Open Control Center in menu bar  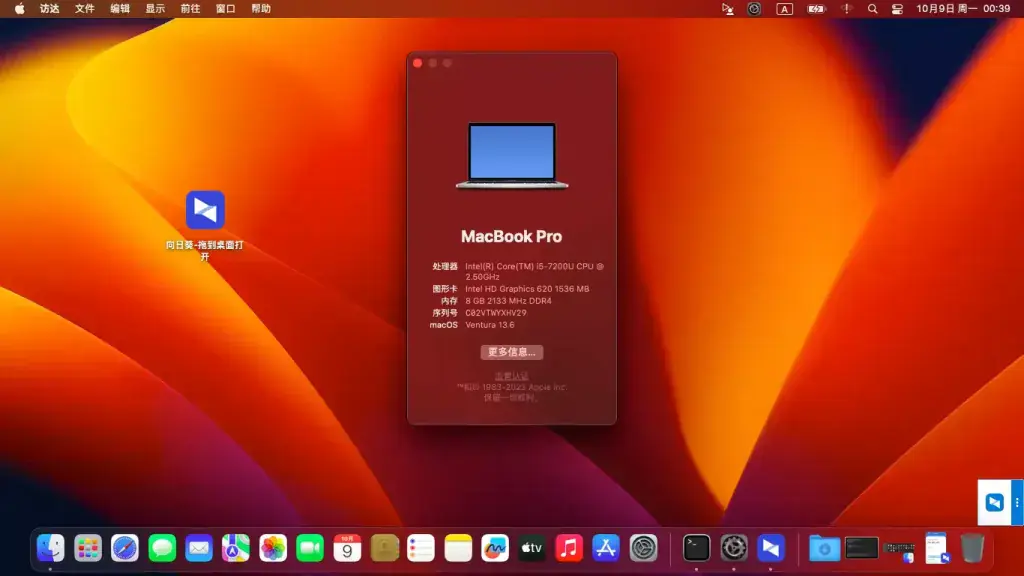coord(897,8)
